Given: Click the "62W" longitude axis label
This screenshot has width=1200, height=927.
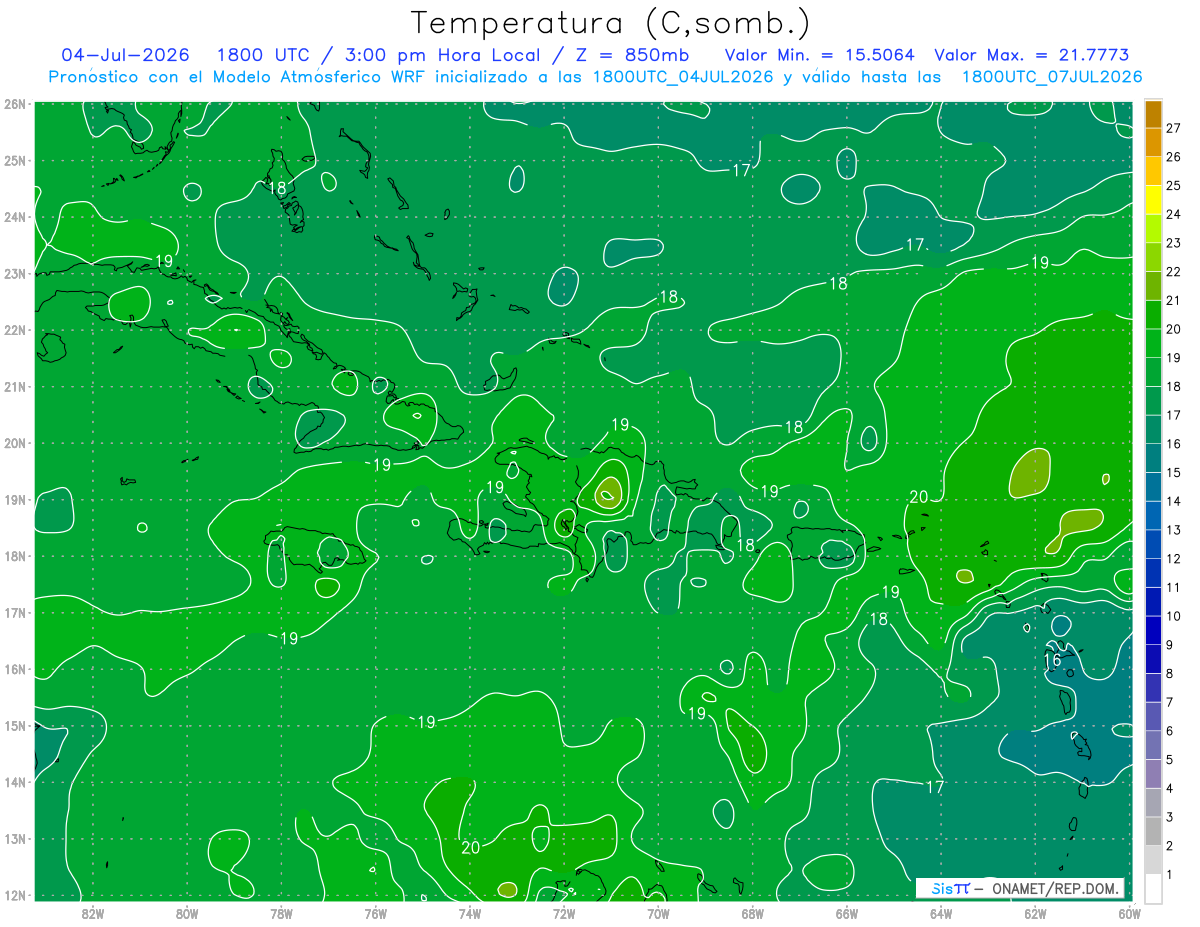Looking at the screenshot, I should [1035, 913].
